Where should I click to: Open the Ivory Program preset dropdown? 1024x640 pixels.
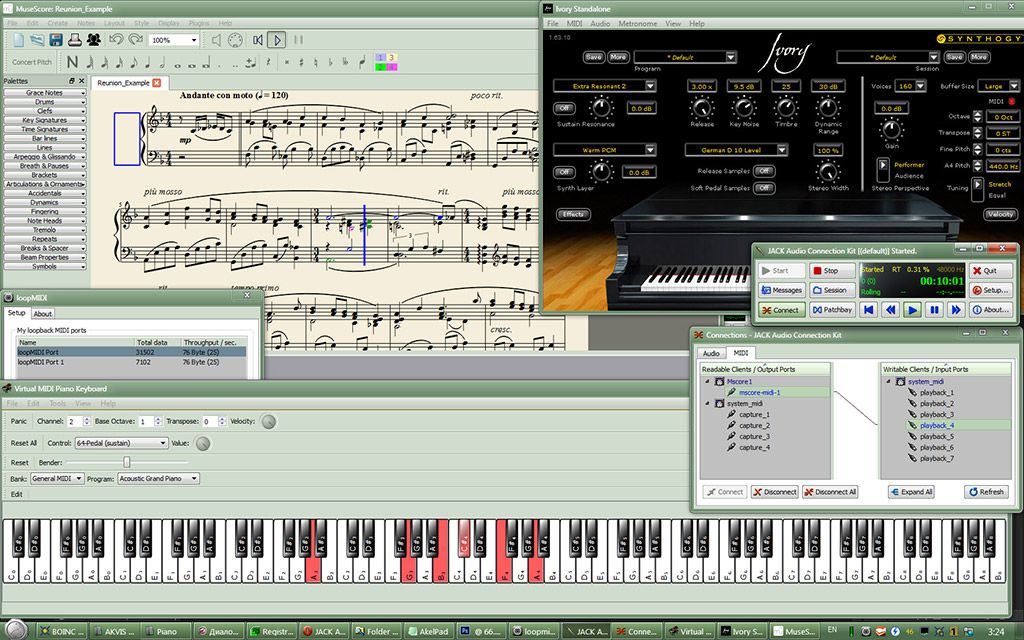coord(685,57)
